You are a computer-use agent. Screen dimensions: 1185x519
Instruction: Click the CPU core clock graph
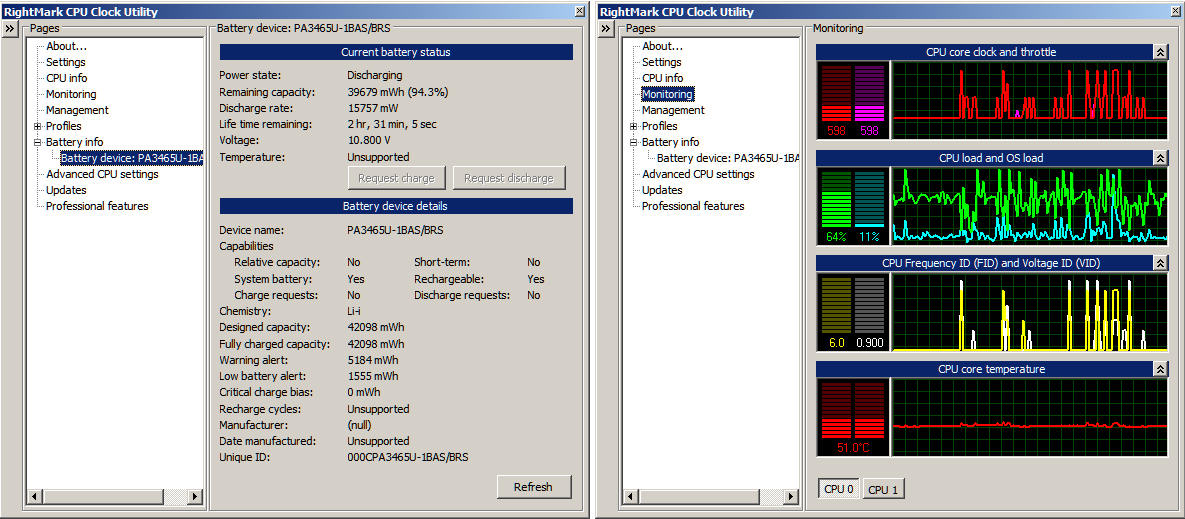(1030, 100)
